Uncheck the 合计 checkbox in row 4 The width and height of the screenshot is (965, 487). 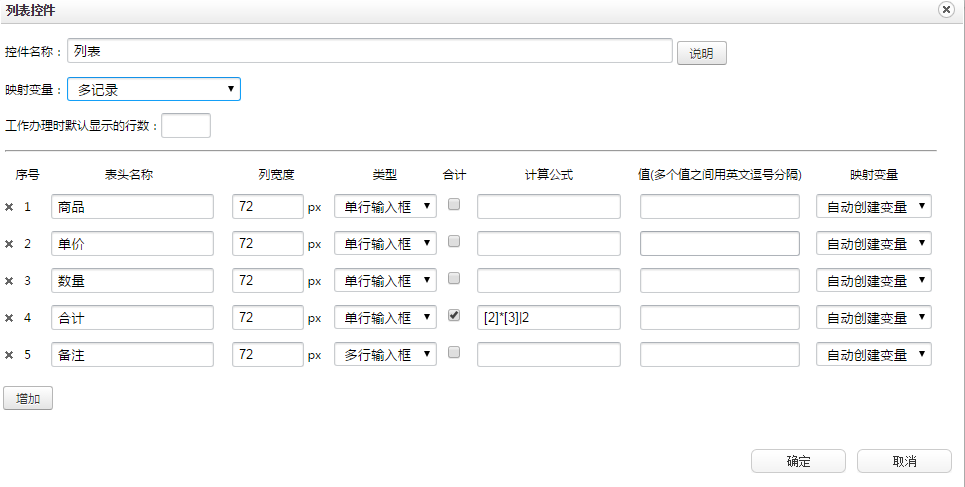(x=454, y=315)
